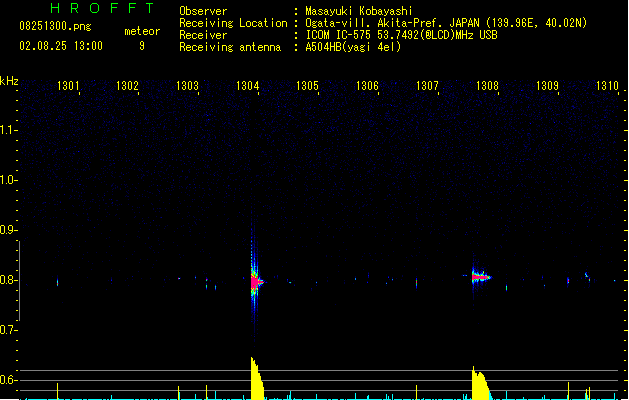The image size is (629, 400).
Task: Select the Ogata-vill. Akita-Pref. JAPAN location text
Action: 446,23
